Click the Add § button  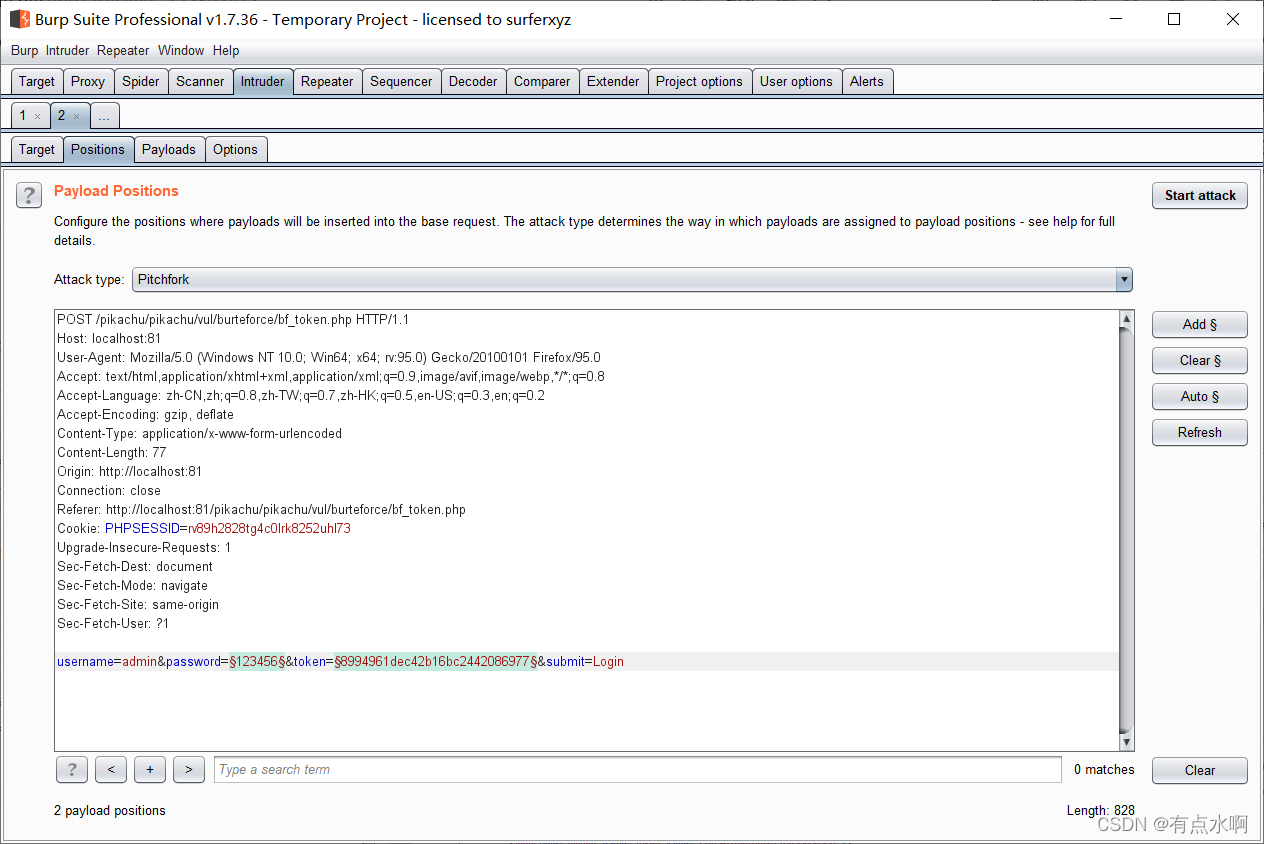[1200, 325]
